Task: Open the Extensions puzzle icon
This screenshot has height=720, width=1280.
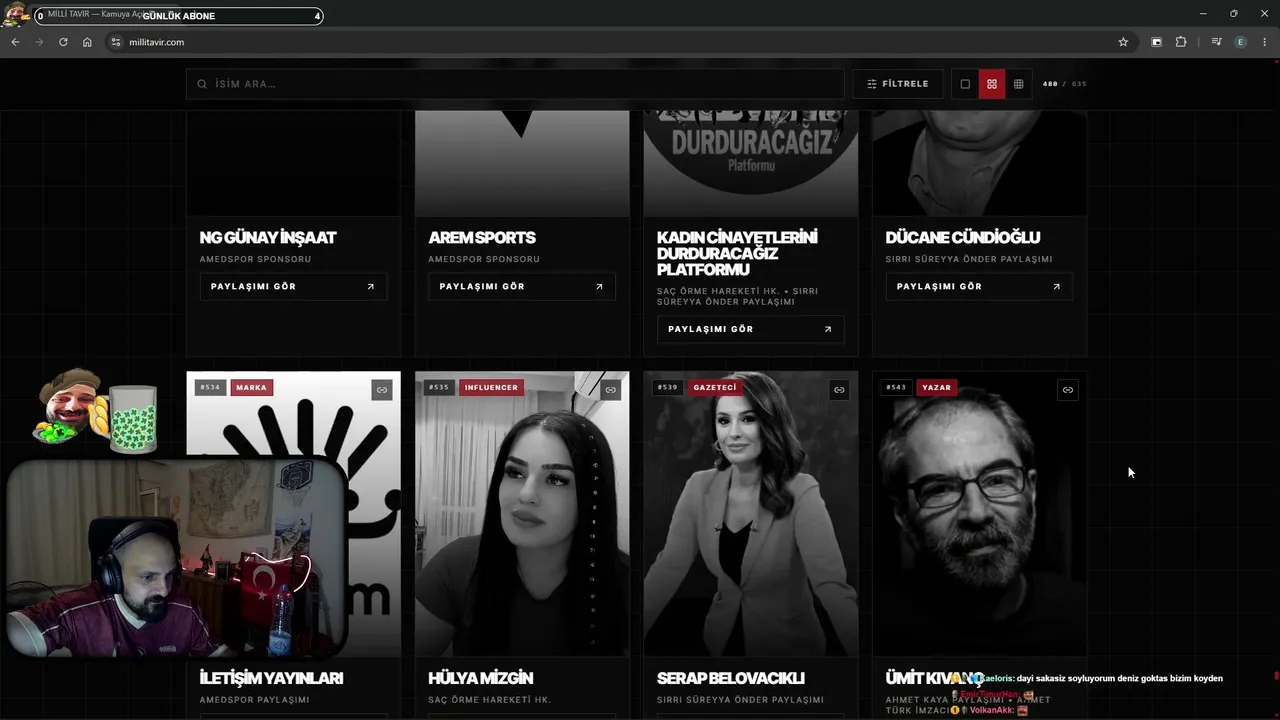Action: [1181, 42]
